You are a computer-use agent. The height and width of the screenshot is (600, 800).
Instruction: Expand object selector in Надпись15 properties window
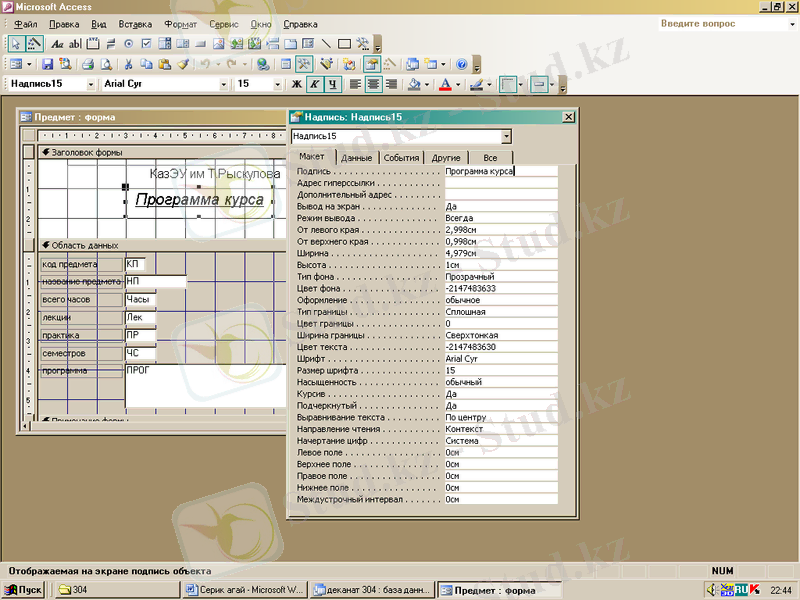tap(506, 136)
